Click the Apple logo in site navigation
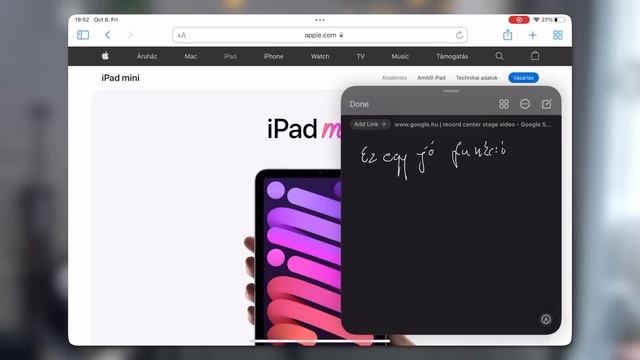 pyautogui.click(x=105, y=56)
